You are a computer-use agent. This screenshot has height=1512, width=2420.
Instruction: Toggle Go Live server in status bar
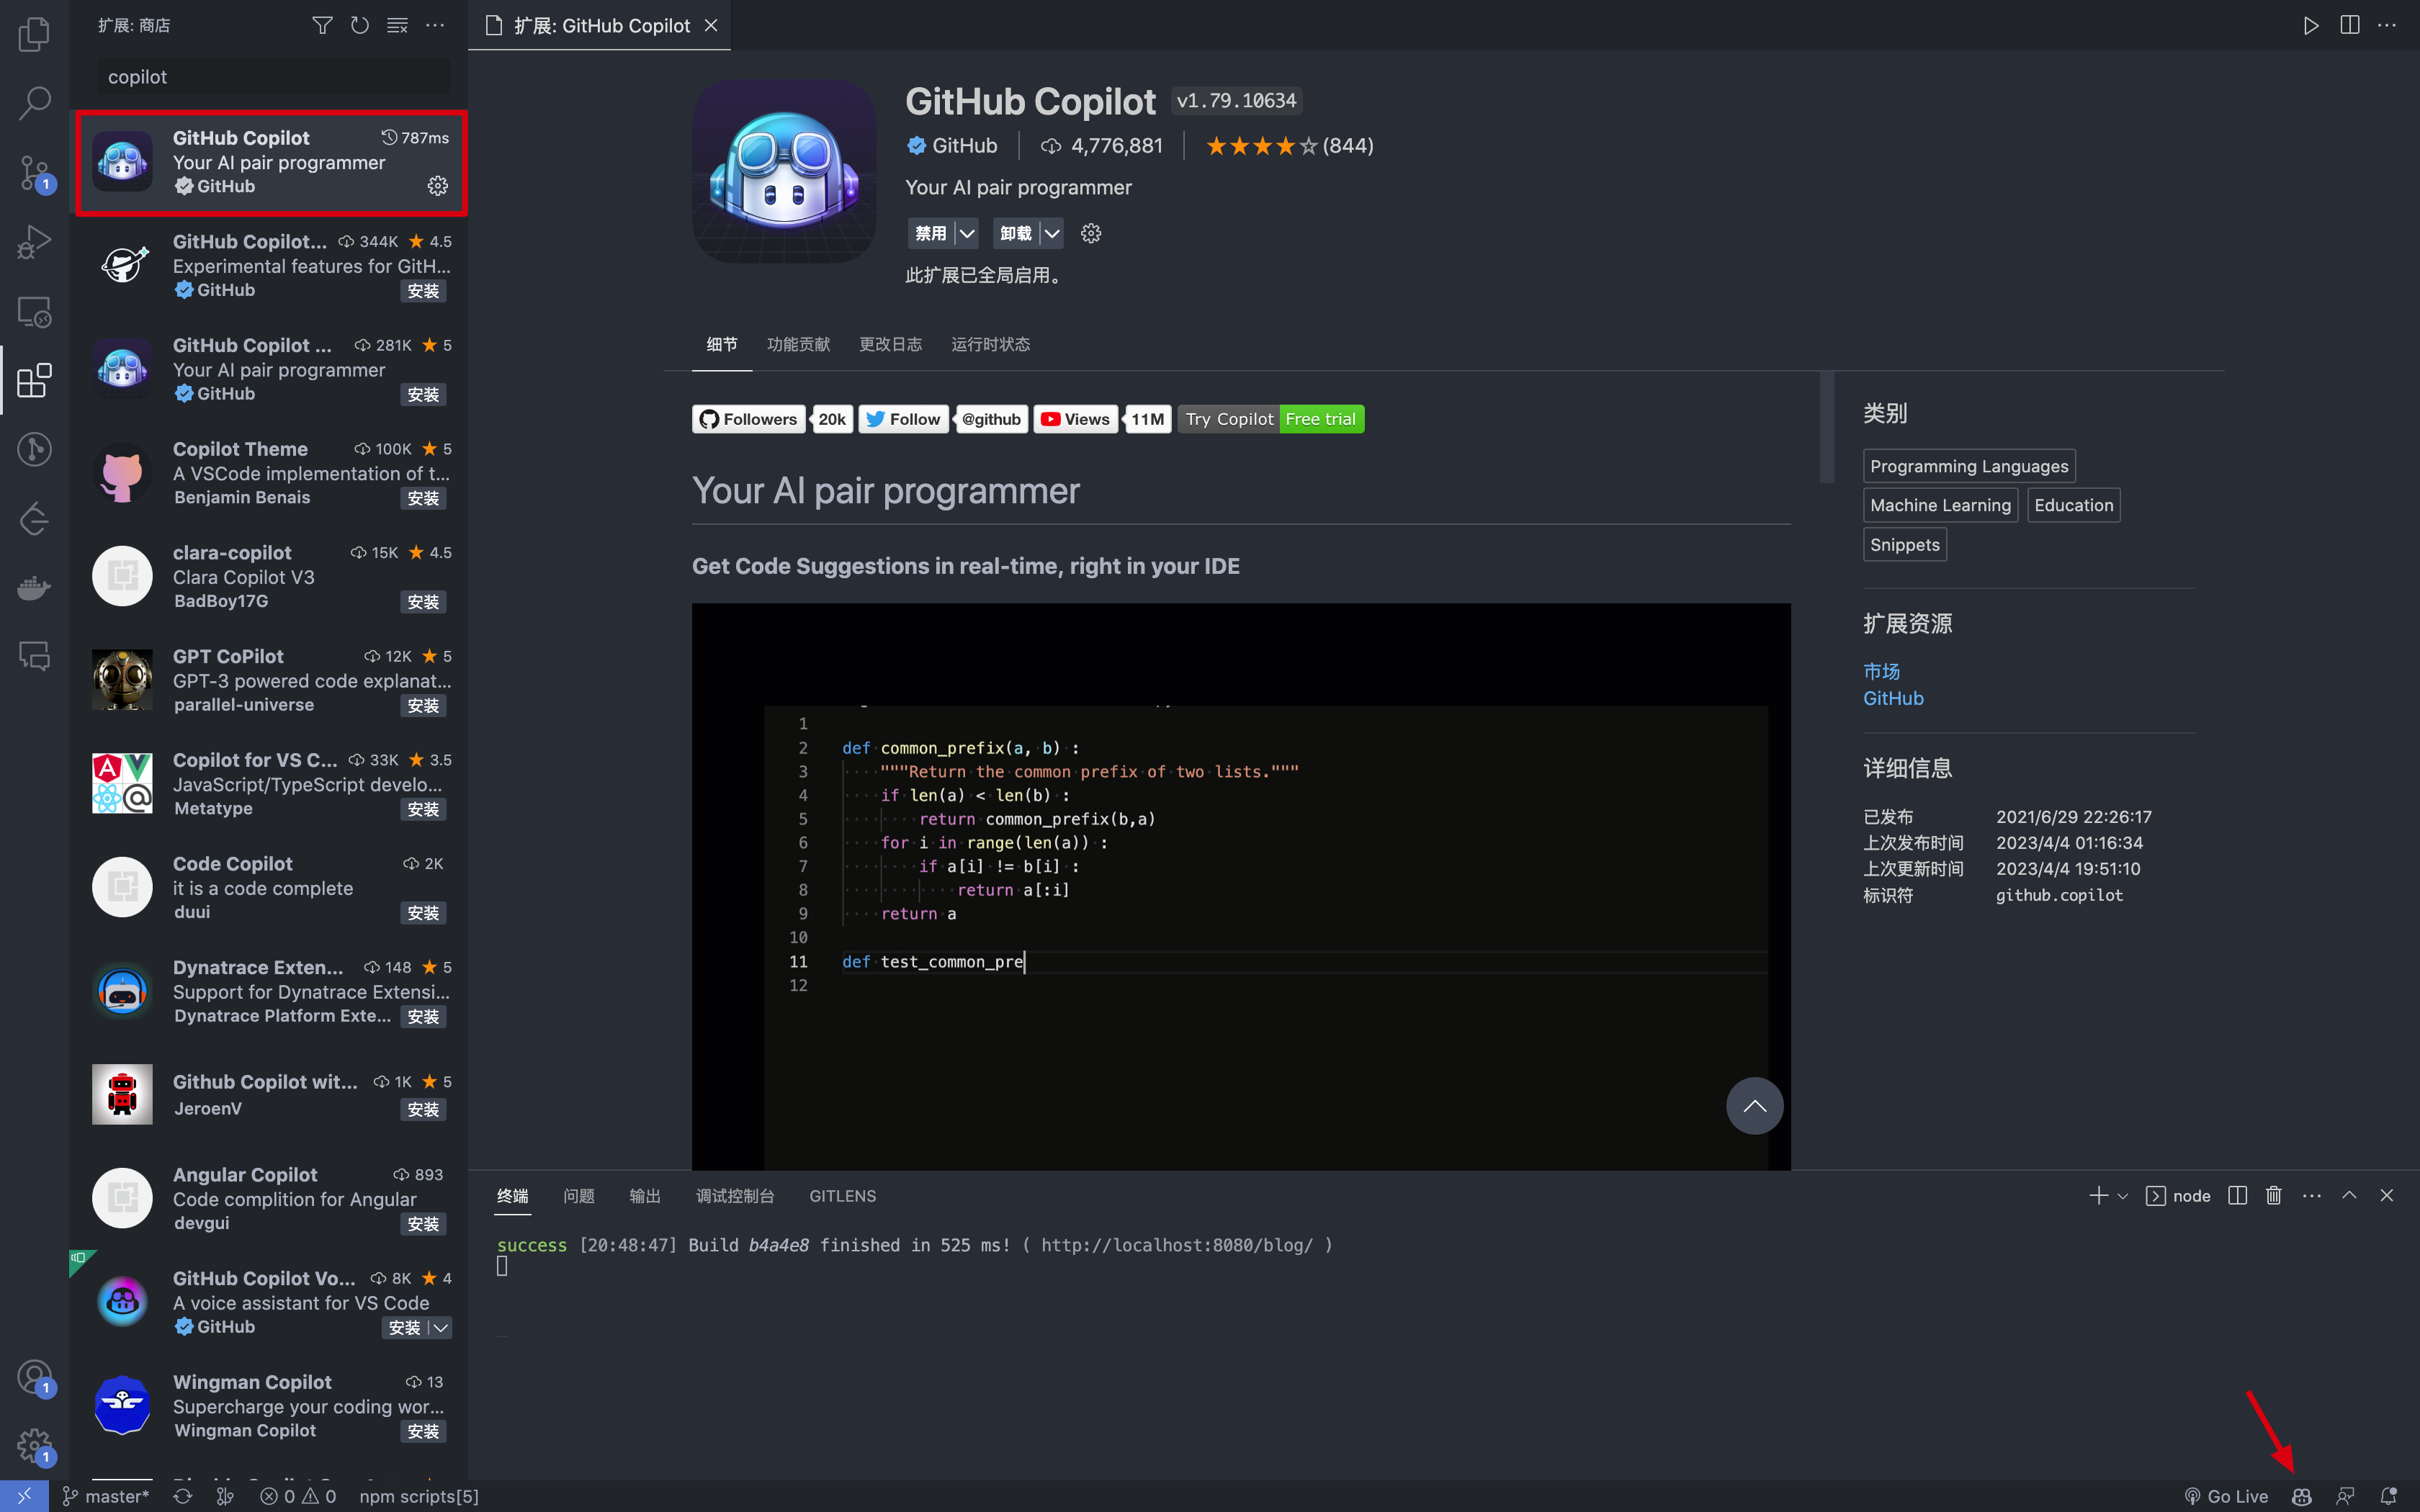pos(2226,1496)
